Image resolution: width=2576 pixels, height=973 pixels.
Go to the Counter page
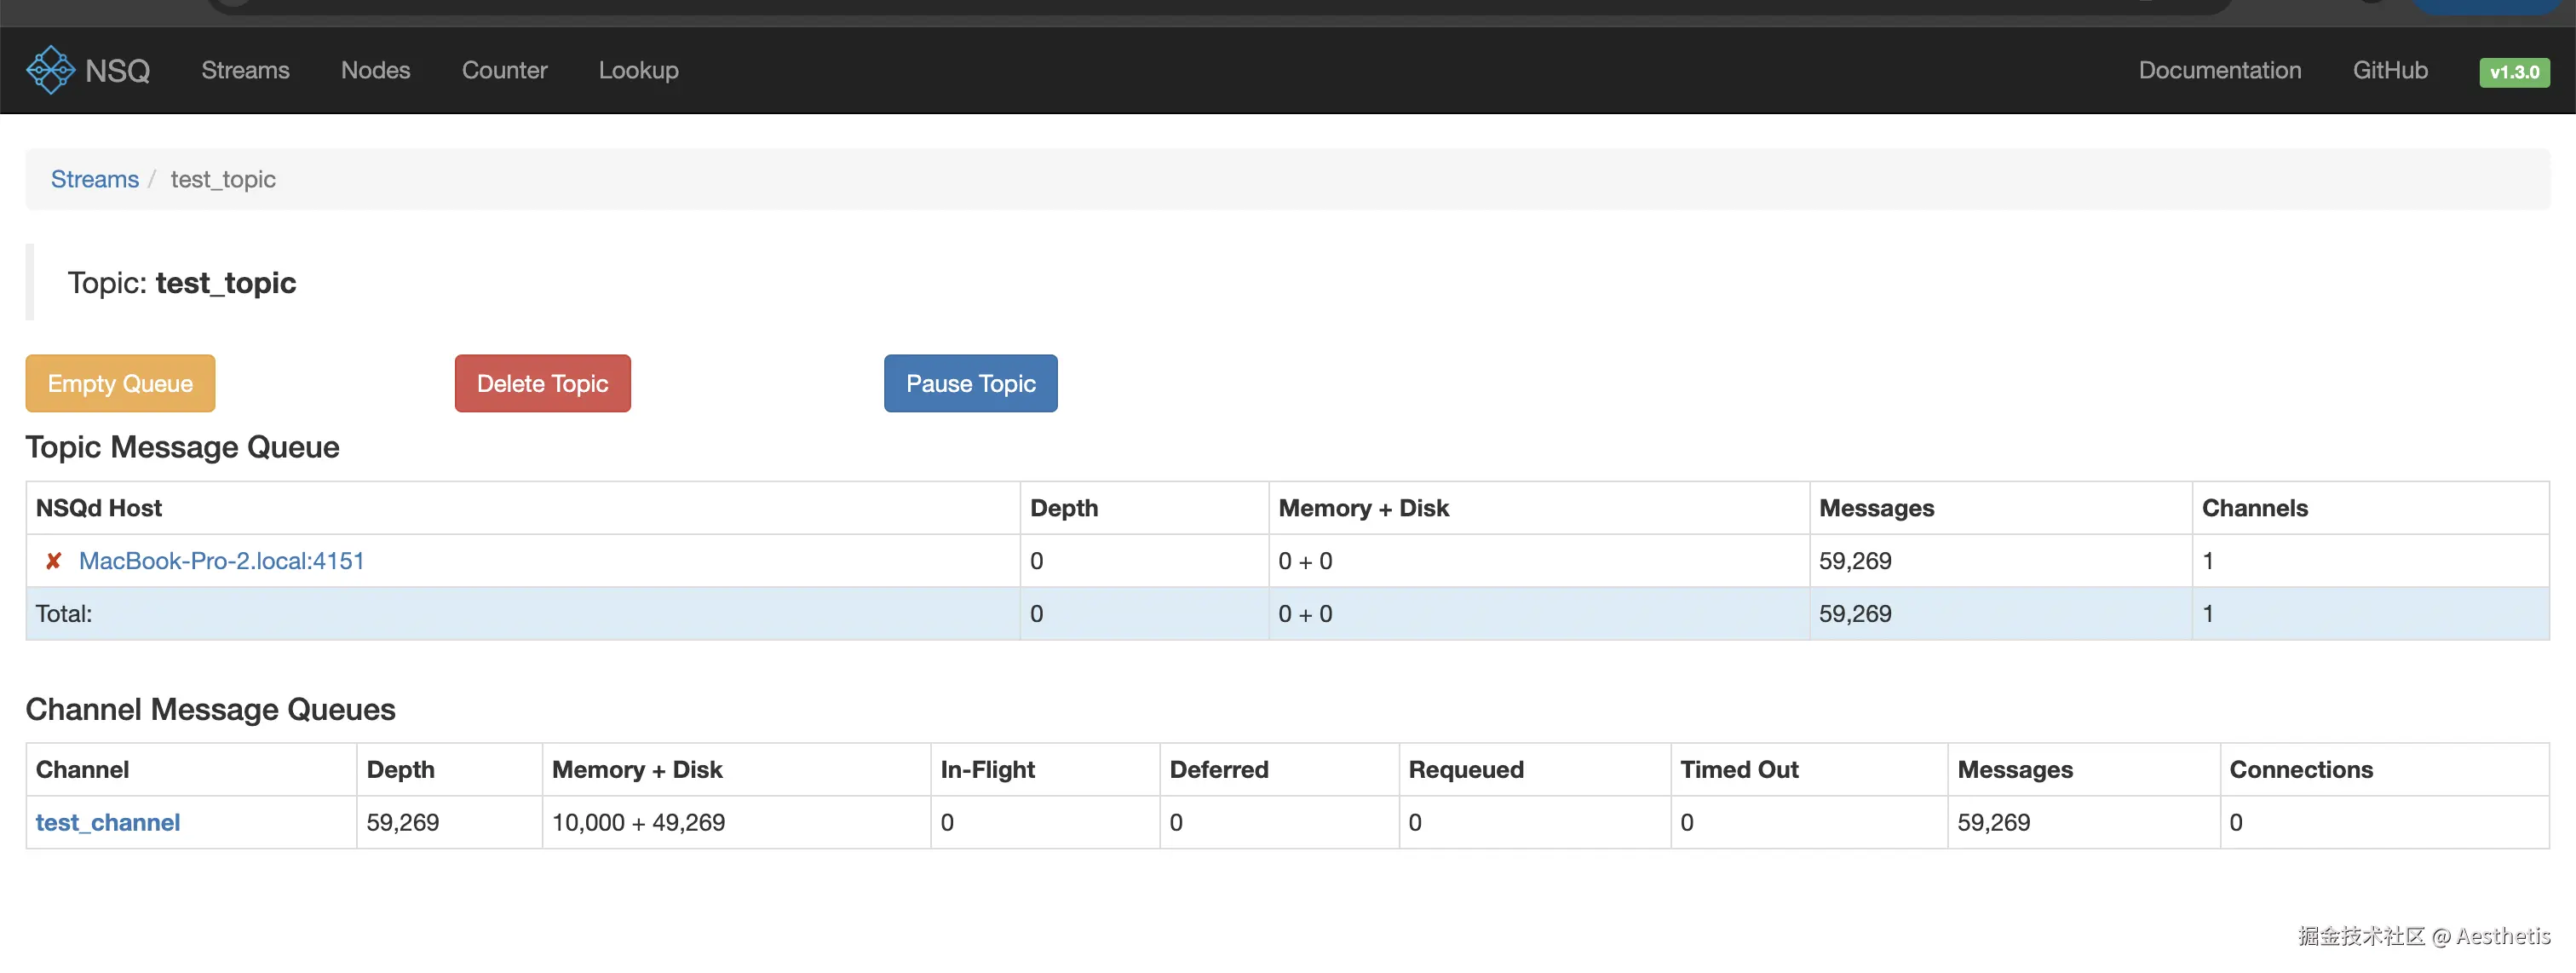tap(504, 70)
